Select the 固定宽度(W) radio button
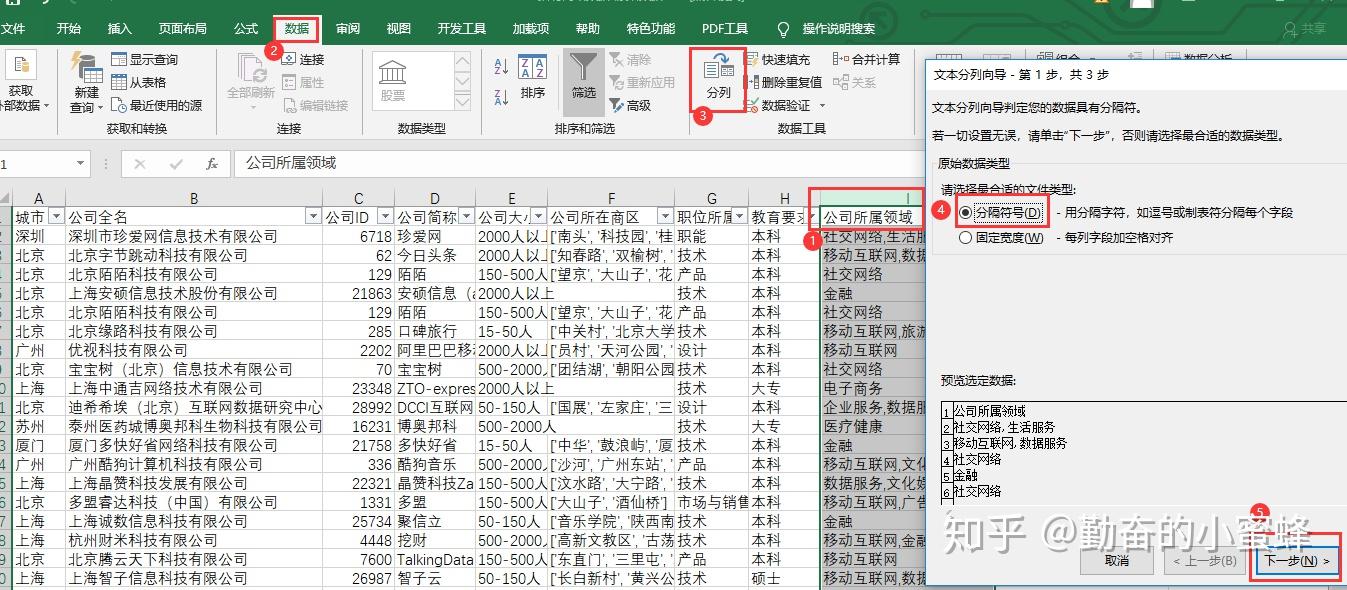 coord(965,238)
